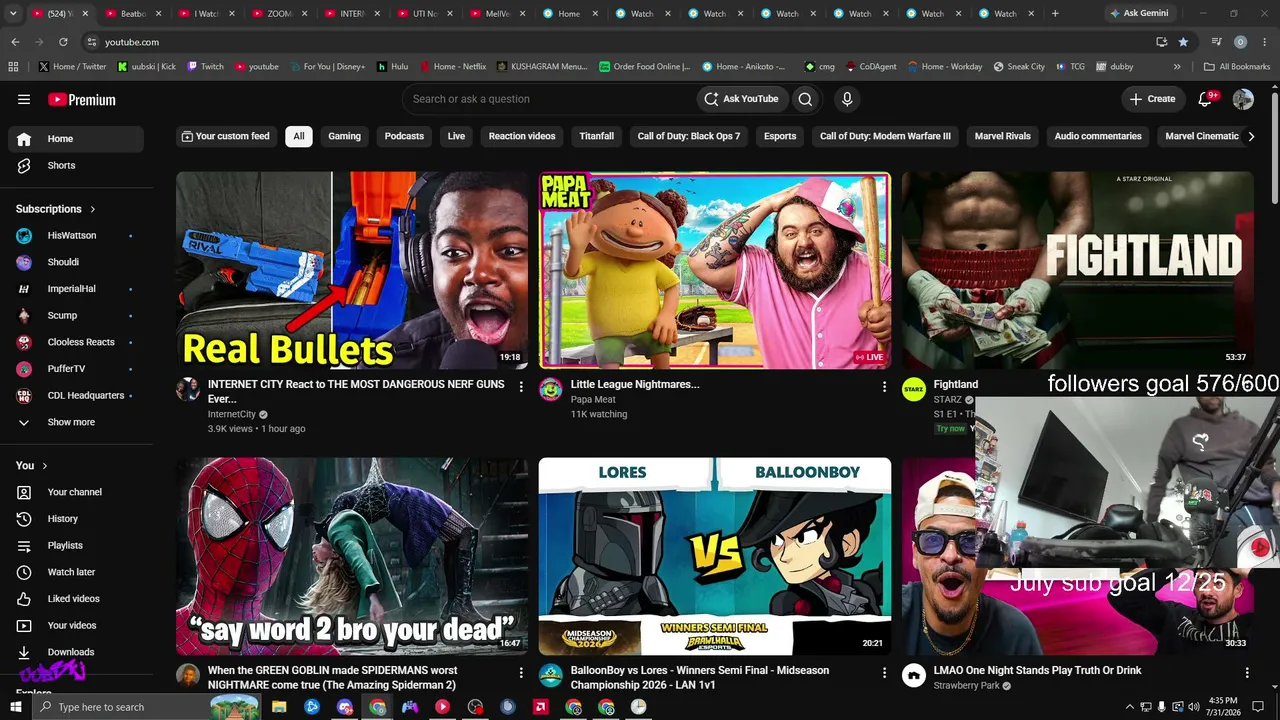Open the All Bookmarks folder

(1237, 67)
